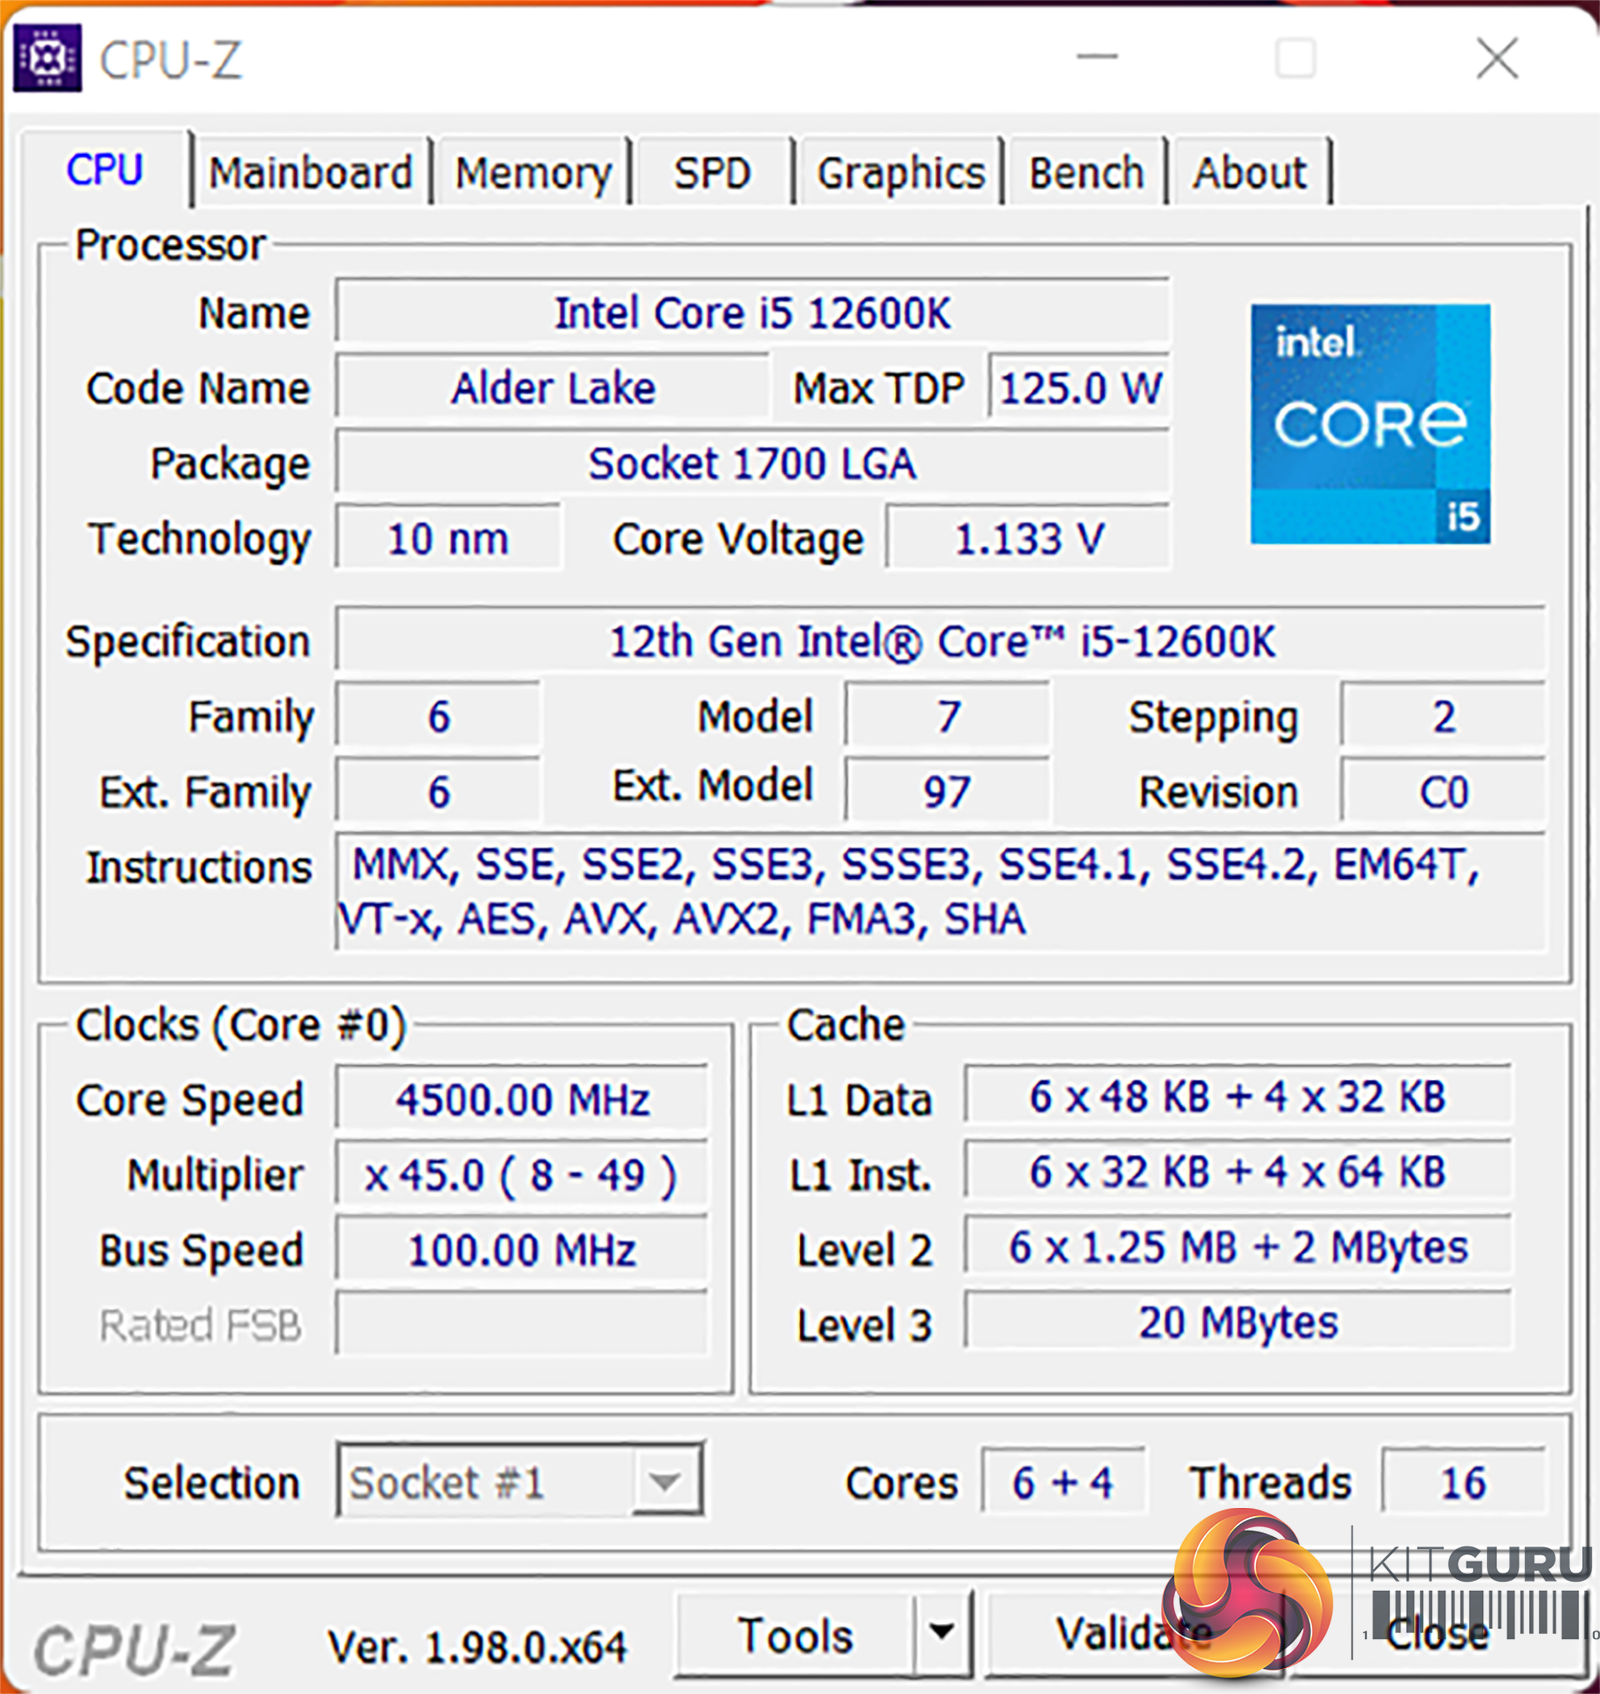Switch to the SPD tab

pos(712,173)
